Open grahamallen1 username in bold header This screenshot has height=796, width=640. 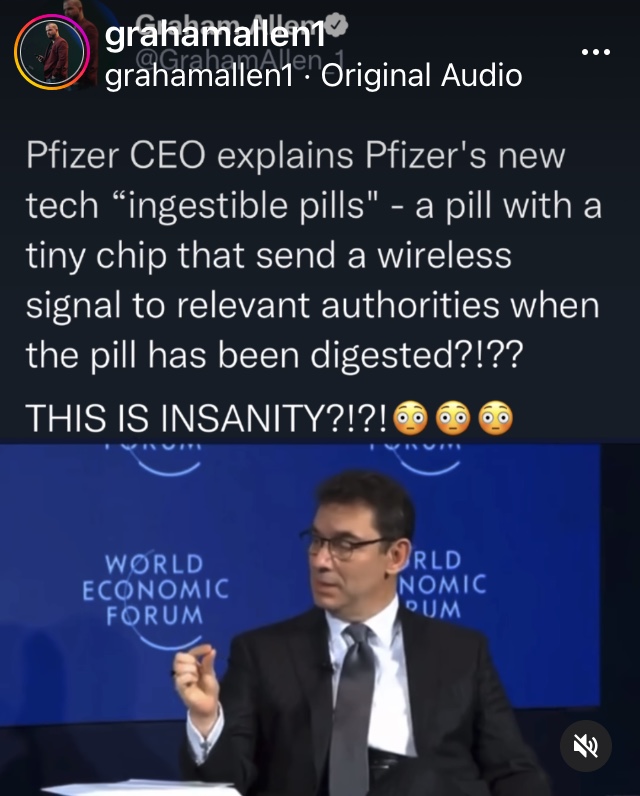[215, 35]
